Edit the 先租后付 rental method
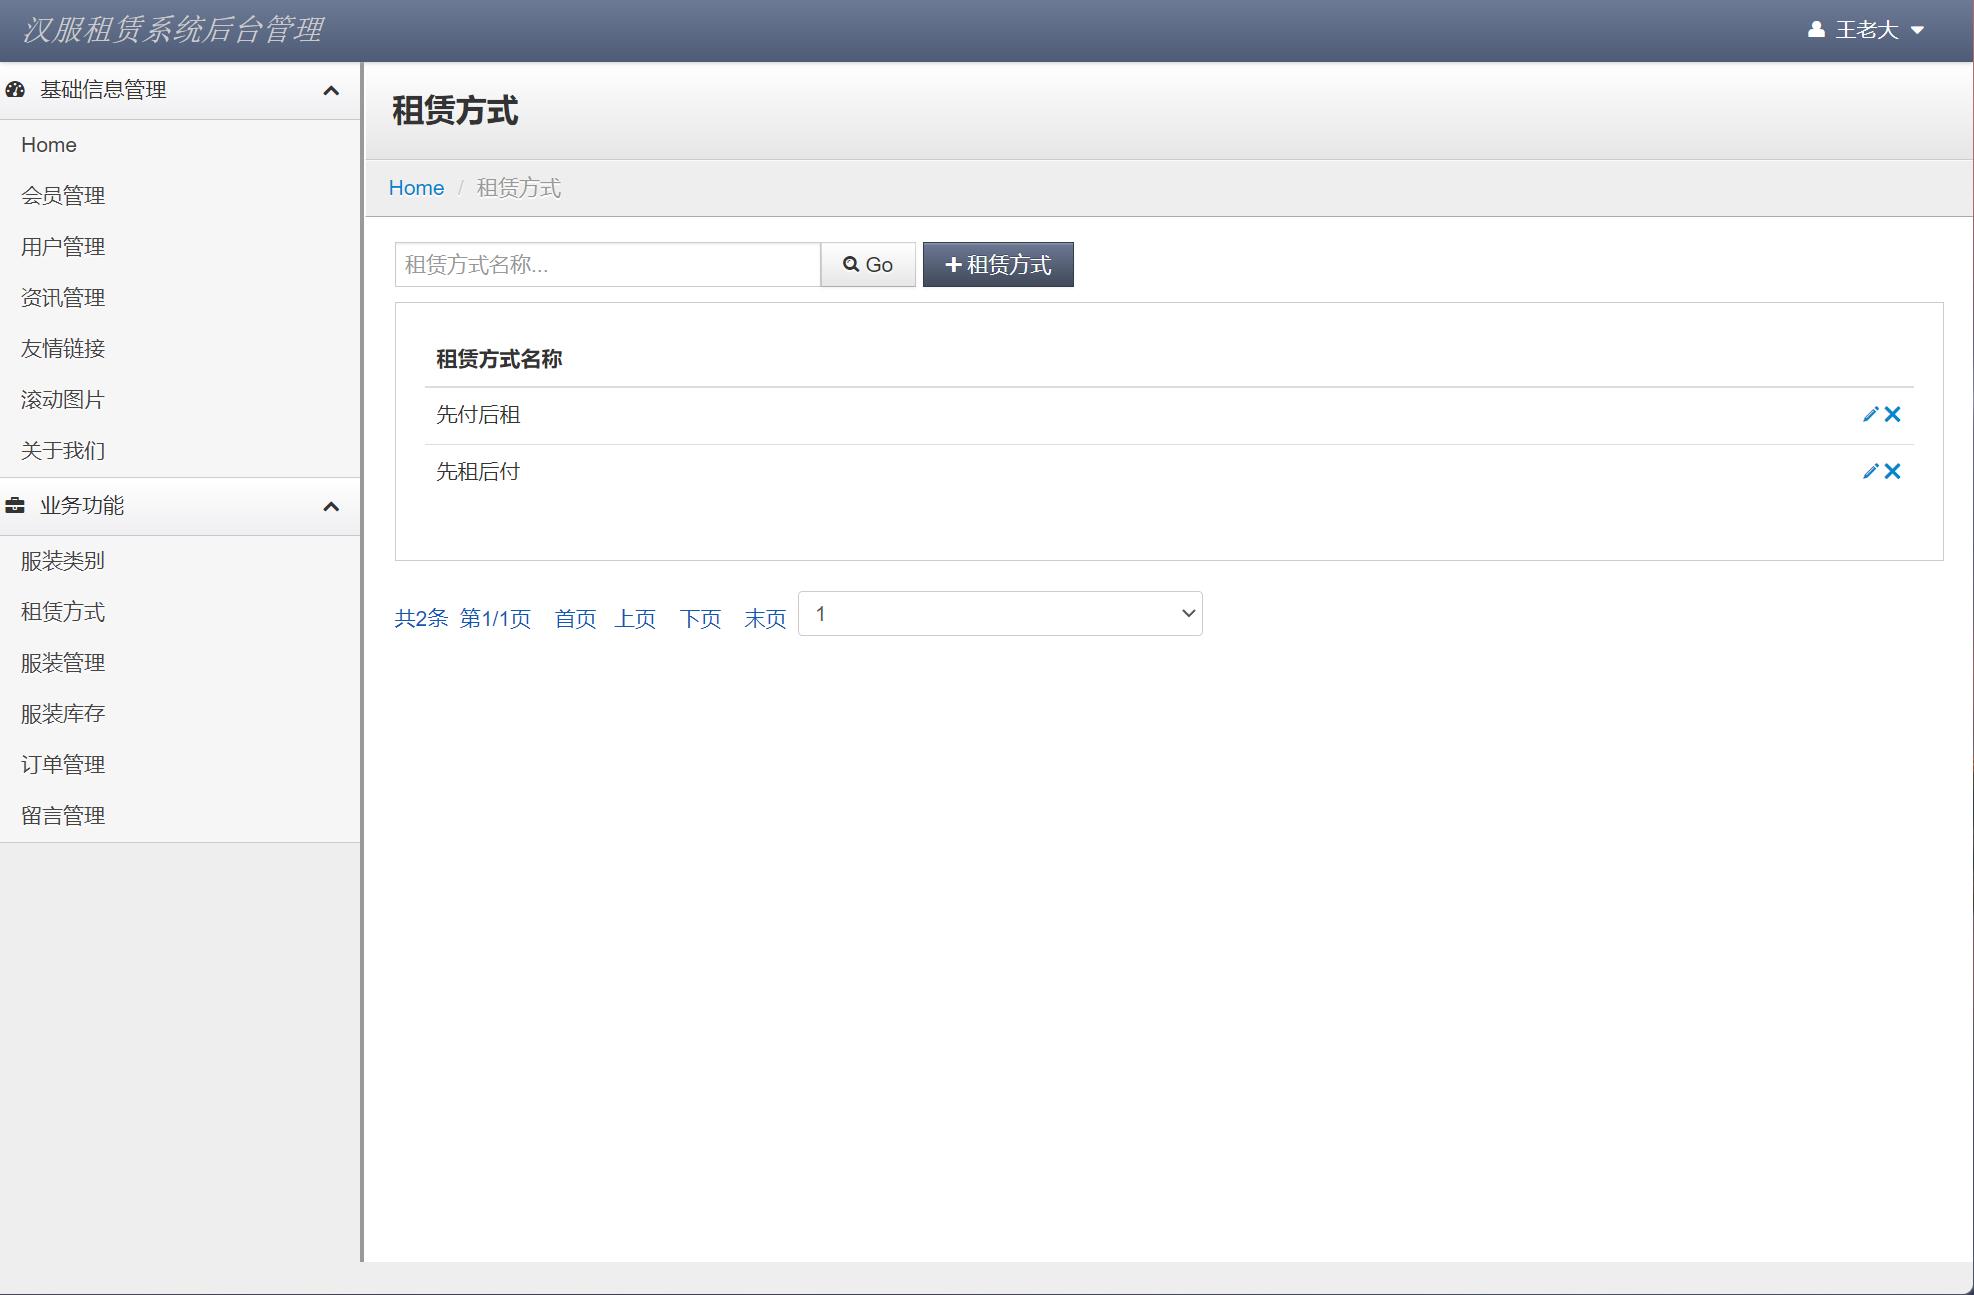The width and height of the screenshot is (1974, 1295). (x=1869, y=471)
